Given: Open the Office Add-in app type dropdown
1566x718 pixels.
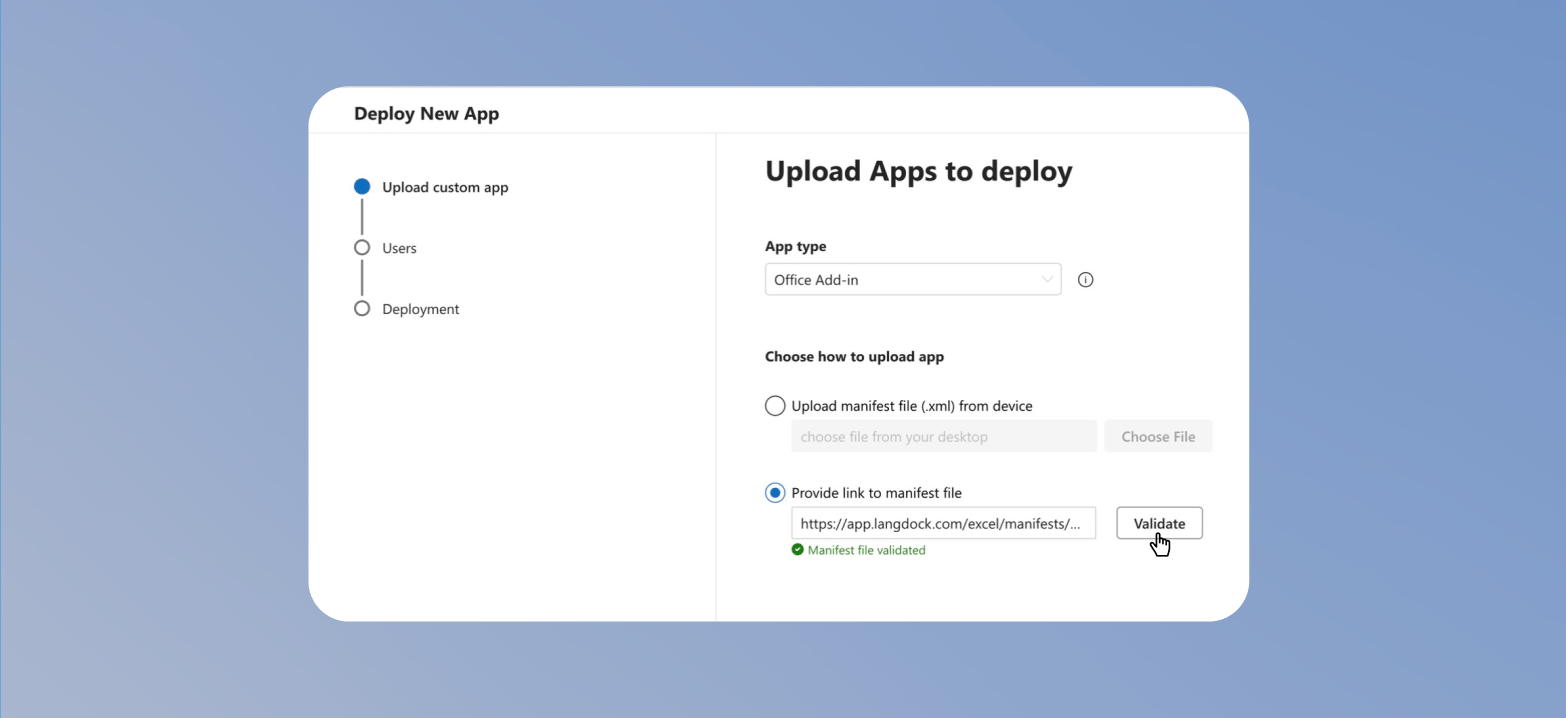Looking at the screenshot, I should [913, 280].
